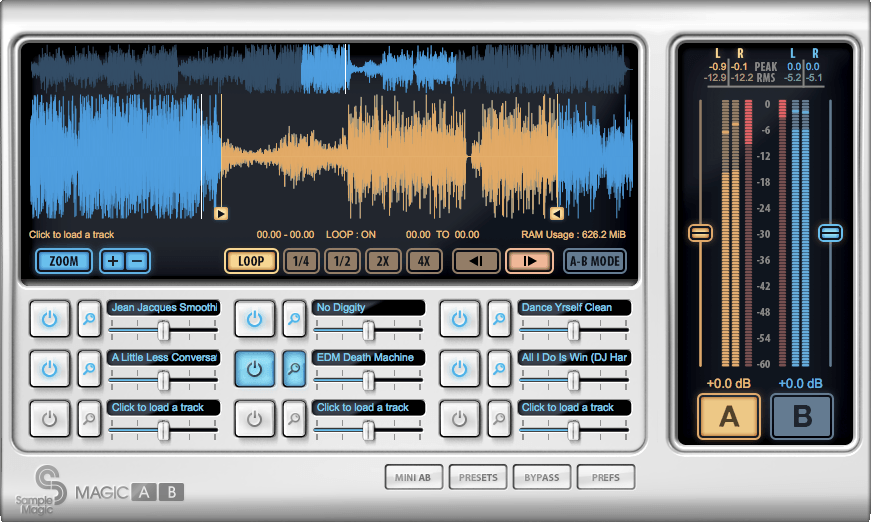Click the magnifier icon beside EDM Death Machine
This screenshot has width=871, height=522.
tap(295, 369)
